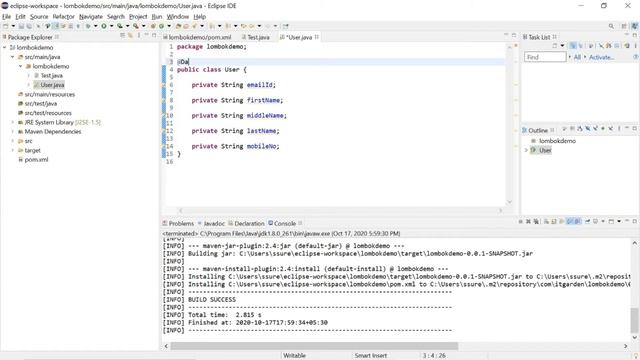Screen dimensions: 640x360
Task: Open the Console view menu dropdown arrow
Action: point(619,221)
